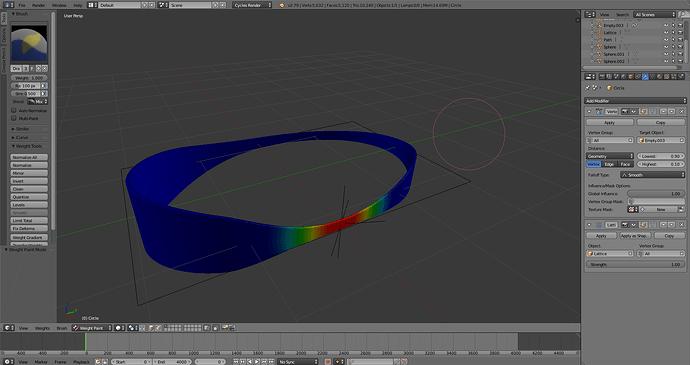Toggle visibility eye of Empty.003
Image resolution: width=690 pixels, height=365 pixels.
(666, 26)
